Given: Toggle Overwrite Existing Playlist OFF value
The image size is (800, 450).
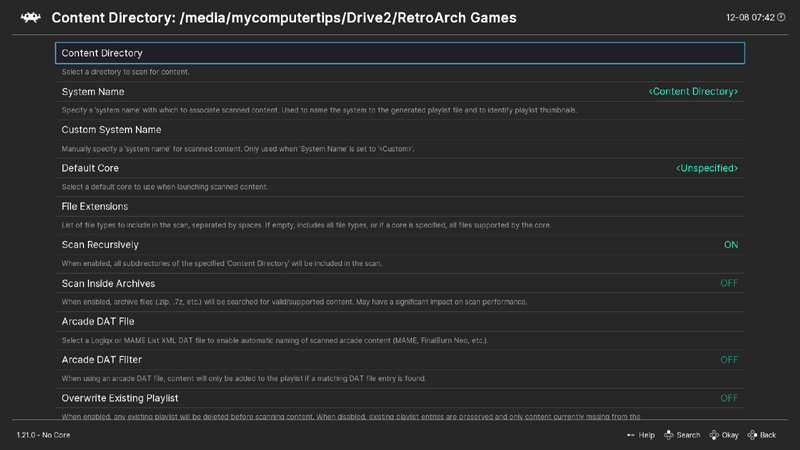Looking at the screenshot, I should pos(729,398).
